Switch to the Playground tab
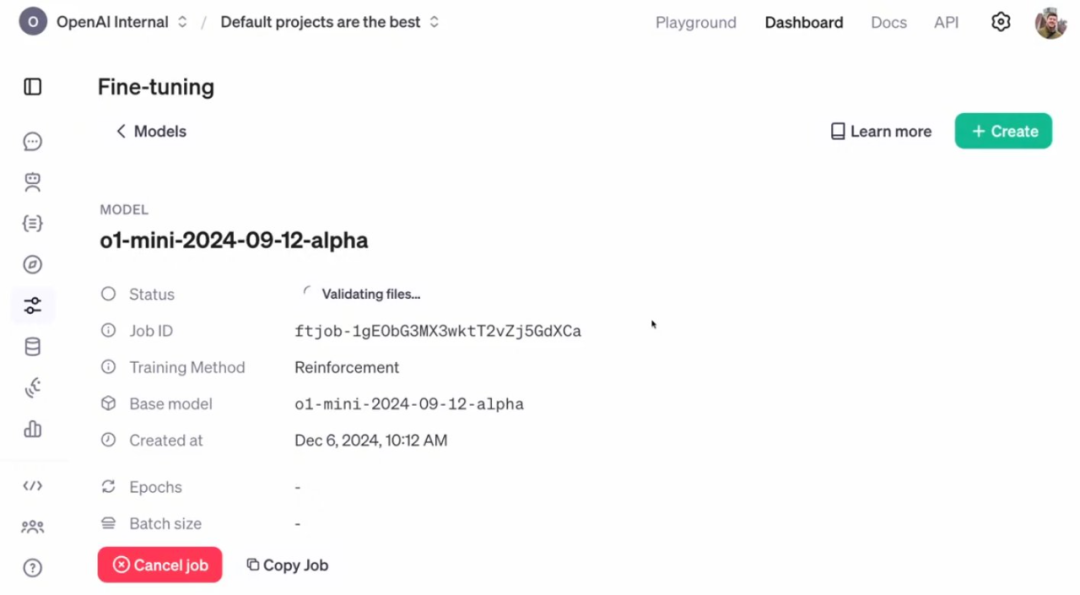Screen dimensions: 1080x595 pyautogui.click(x=696, y=23)
